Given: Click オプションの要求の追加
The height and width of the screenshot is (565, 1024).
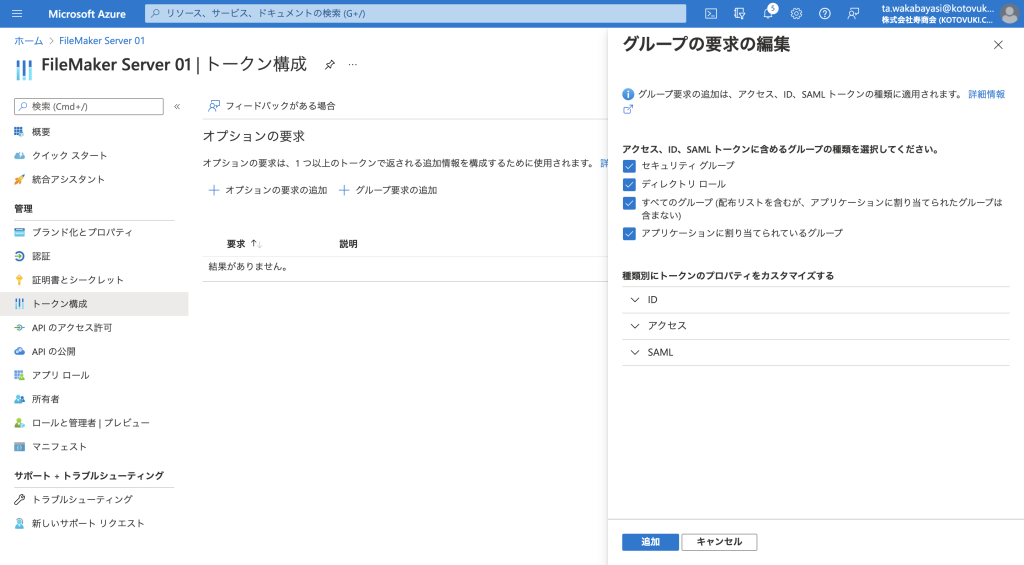Looking at the screenshot, I should [x=268, y=190].
